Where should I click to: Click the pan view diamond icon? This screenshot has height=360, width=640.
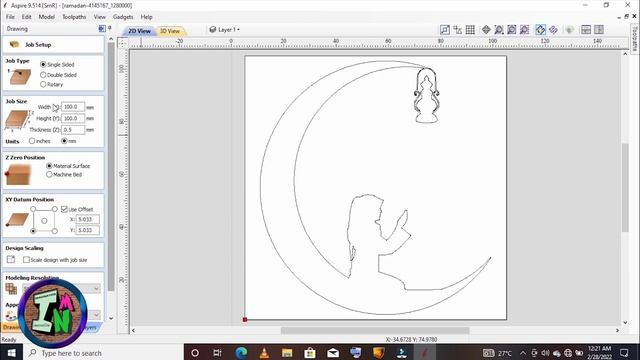pos(486,30)
